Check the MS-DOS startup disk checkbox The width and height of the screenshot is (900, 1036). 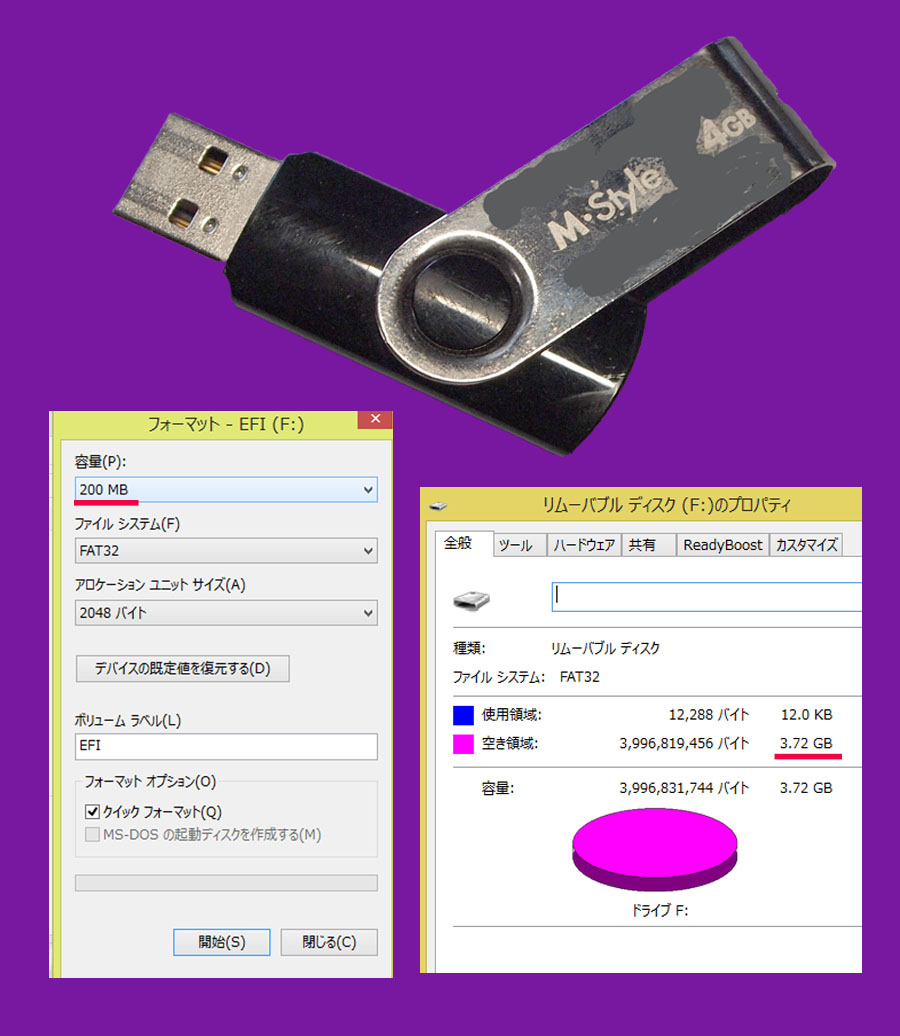tap(93, 834)
